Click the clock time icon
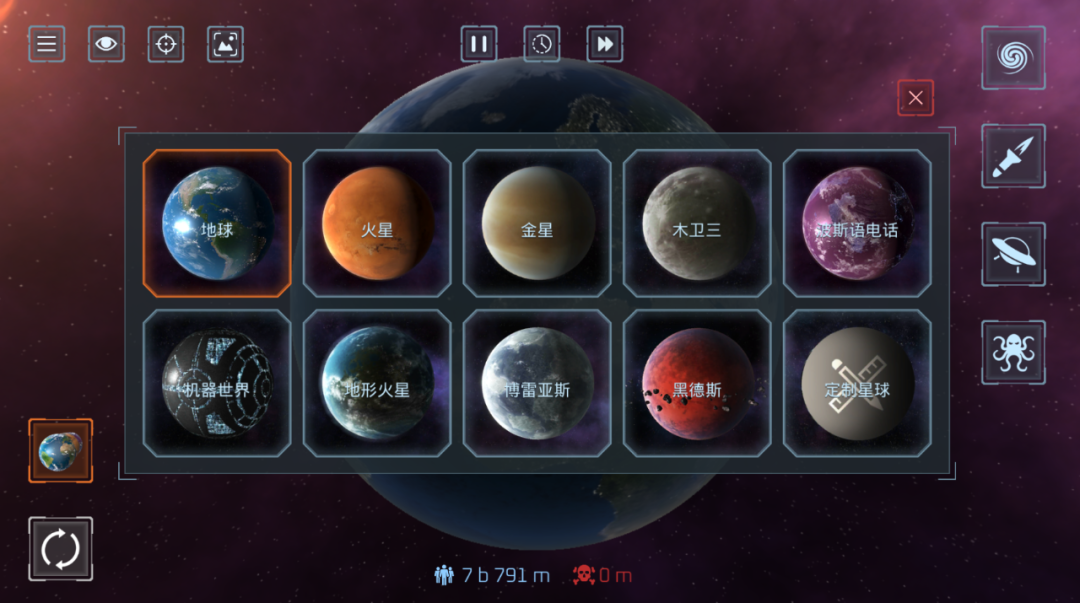The image size is (1080, 603). click(541, 44)
